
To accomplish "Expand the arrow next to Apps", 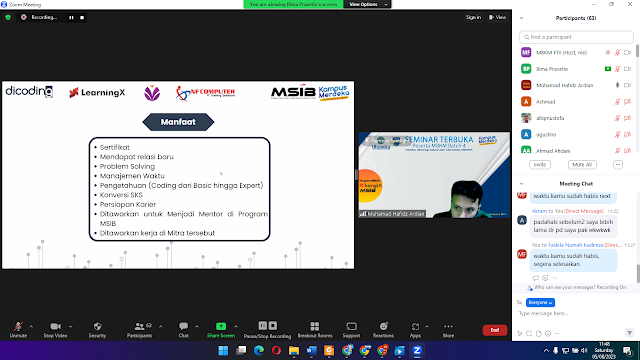I will 427,327.
